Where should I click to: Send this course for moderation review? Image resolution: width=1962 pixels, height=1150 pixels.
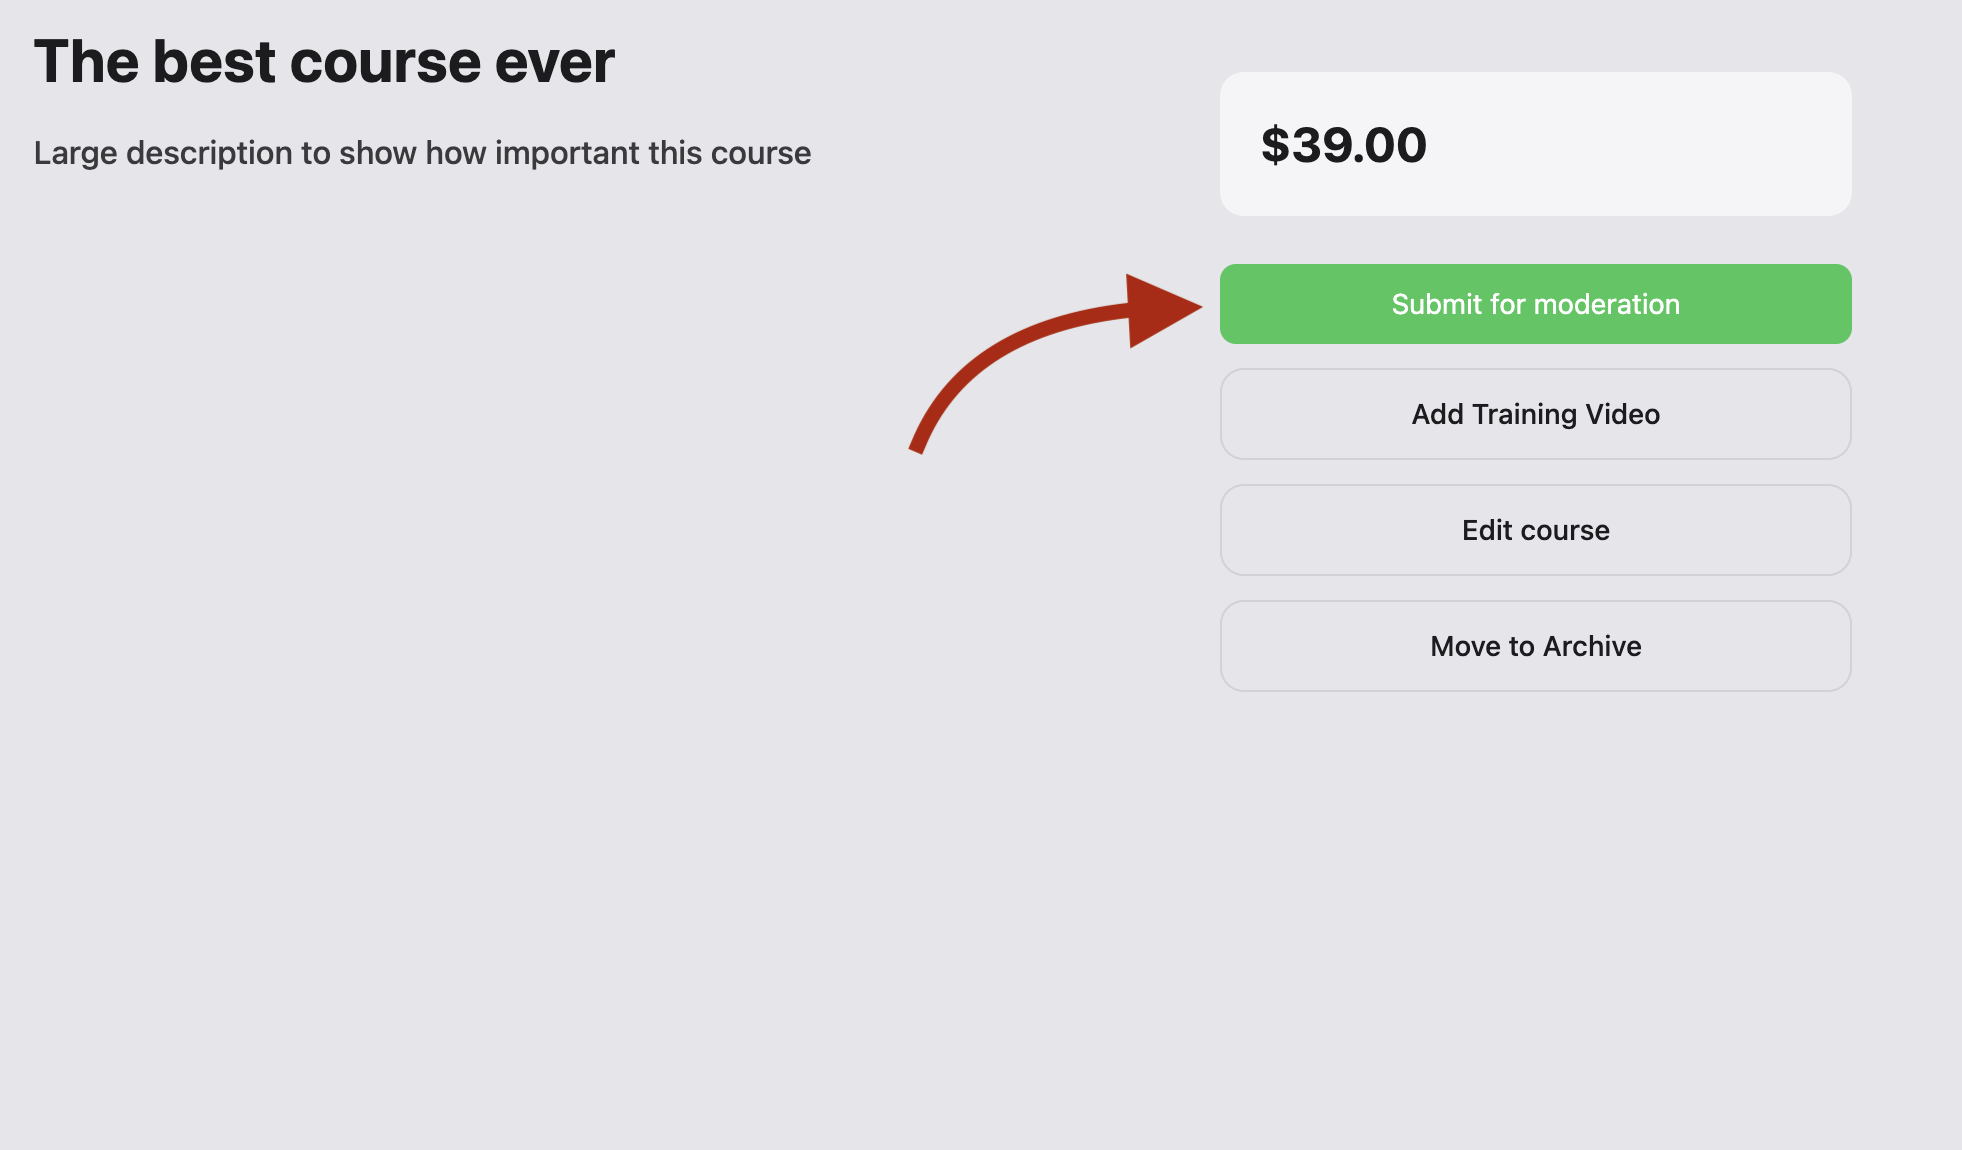click(1535, 304)
